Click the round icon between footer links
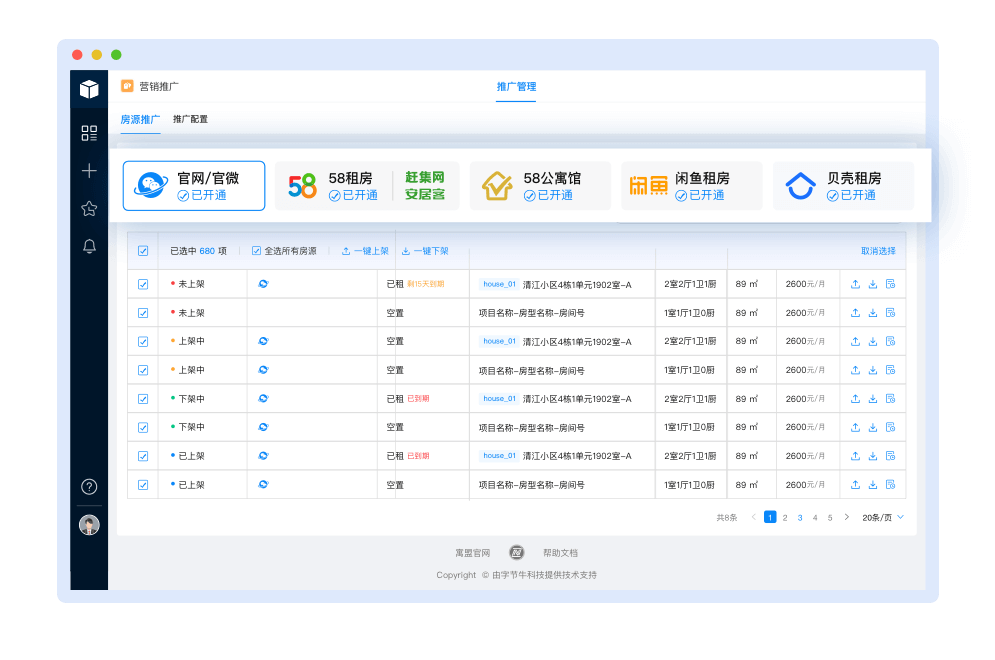 tap(517, 553)
